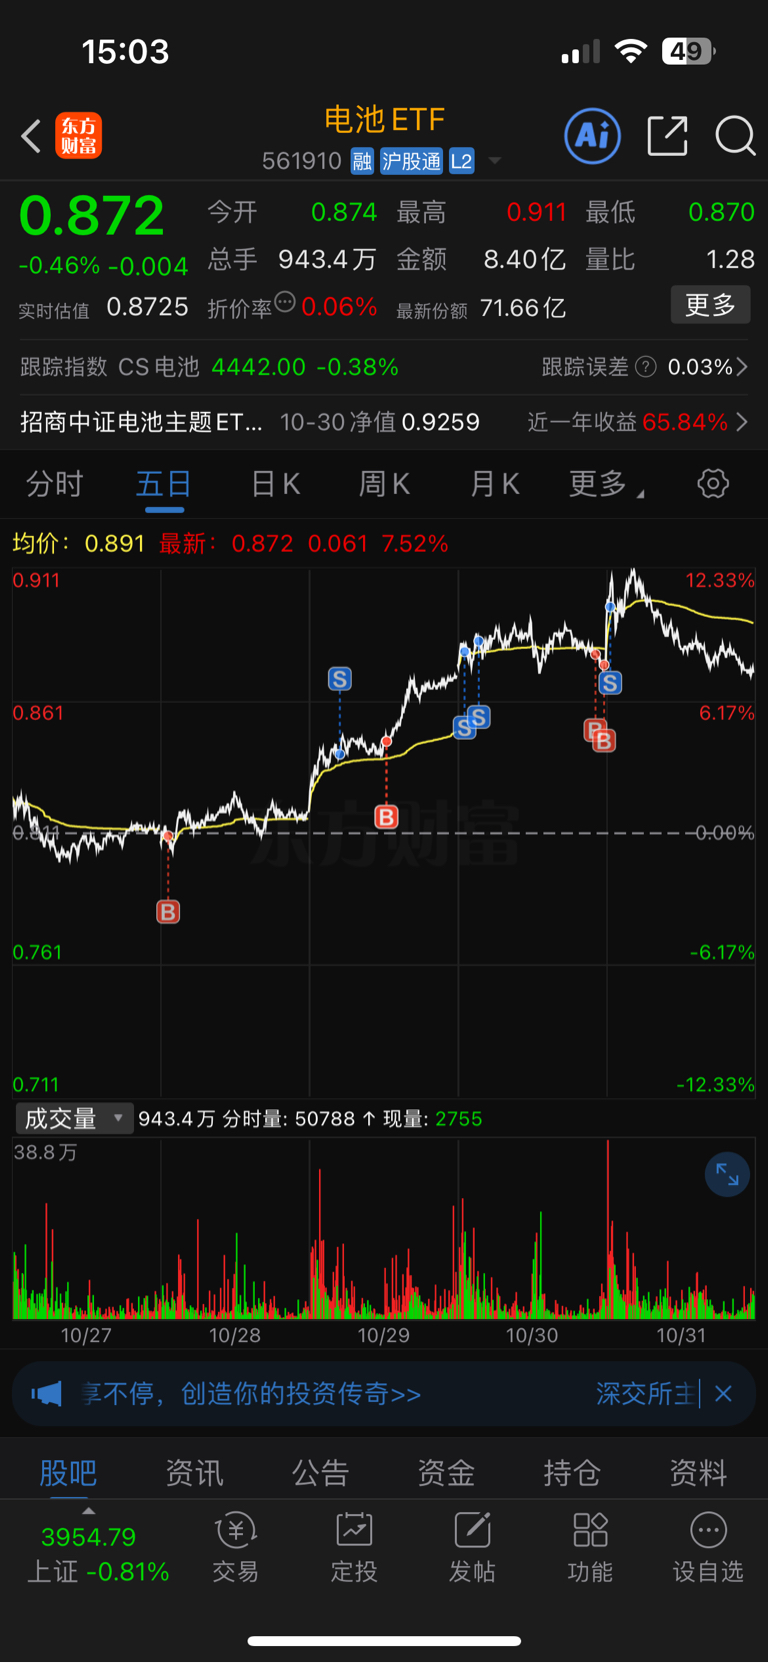Tap the Wi-Fi status icon
The height and width of the screenshot is (1663, 768).
tap(630, 51)
